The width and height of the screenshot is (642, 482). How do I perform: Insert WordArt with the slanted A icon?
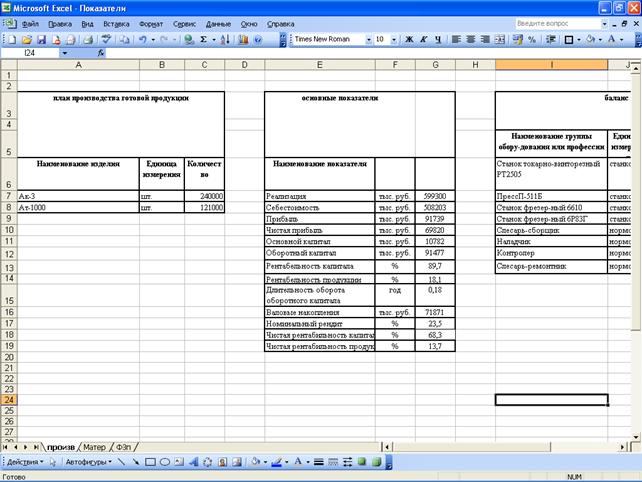[x=194, y=462]
